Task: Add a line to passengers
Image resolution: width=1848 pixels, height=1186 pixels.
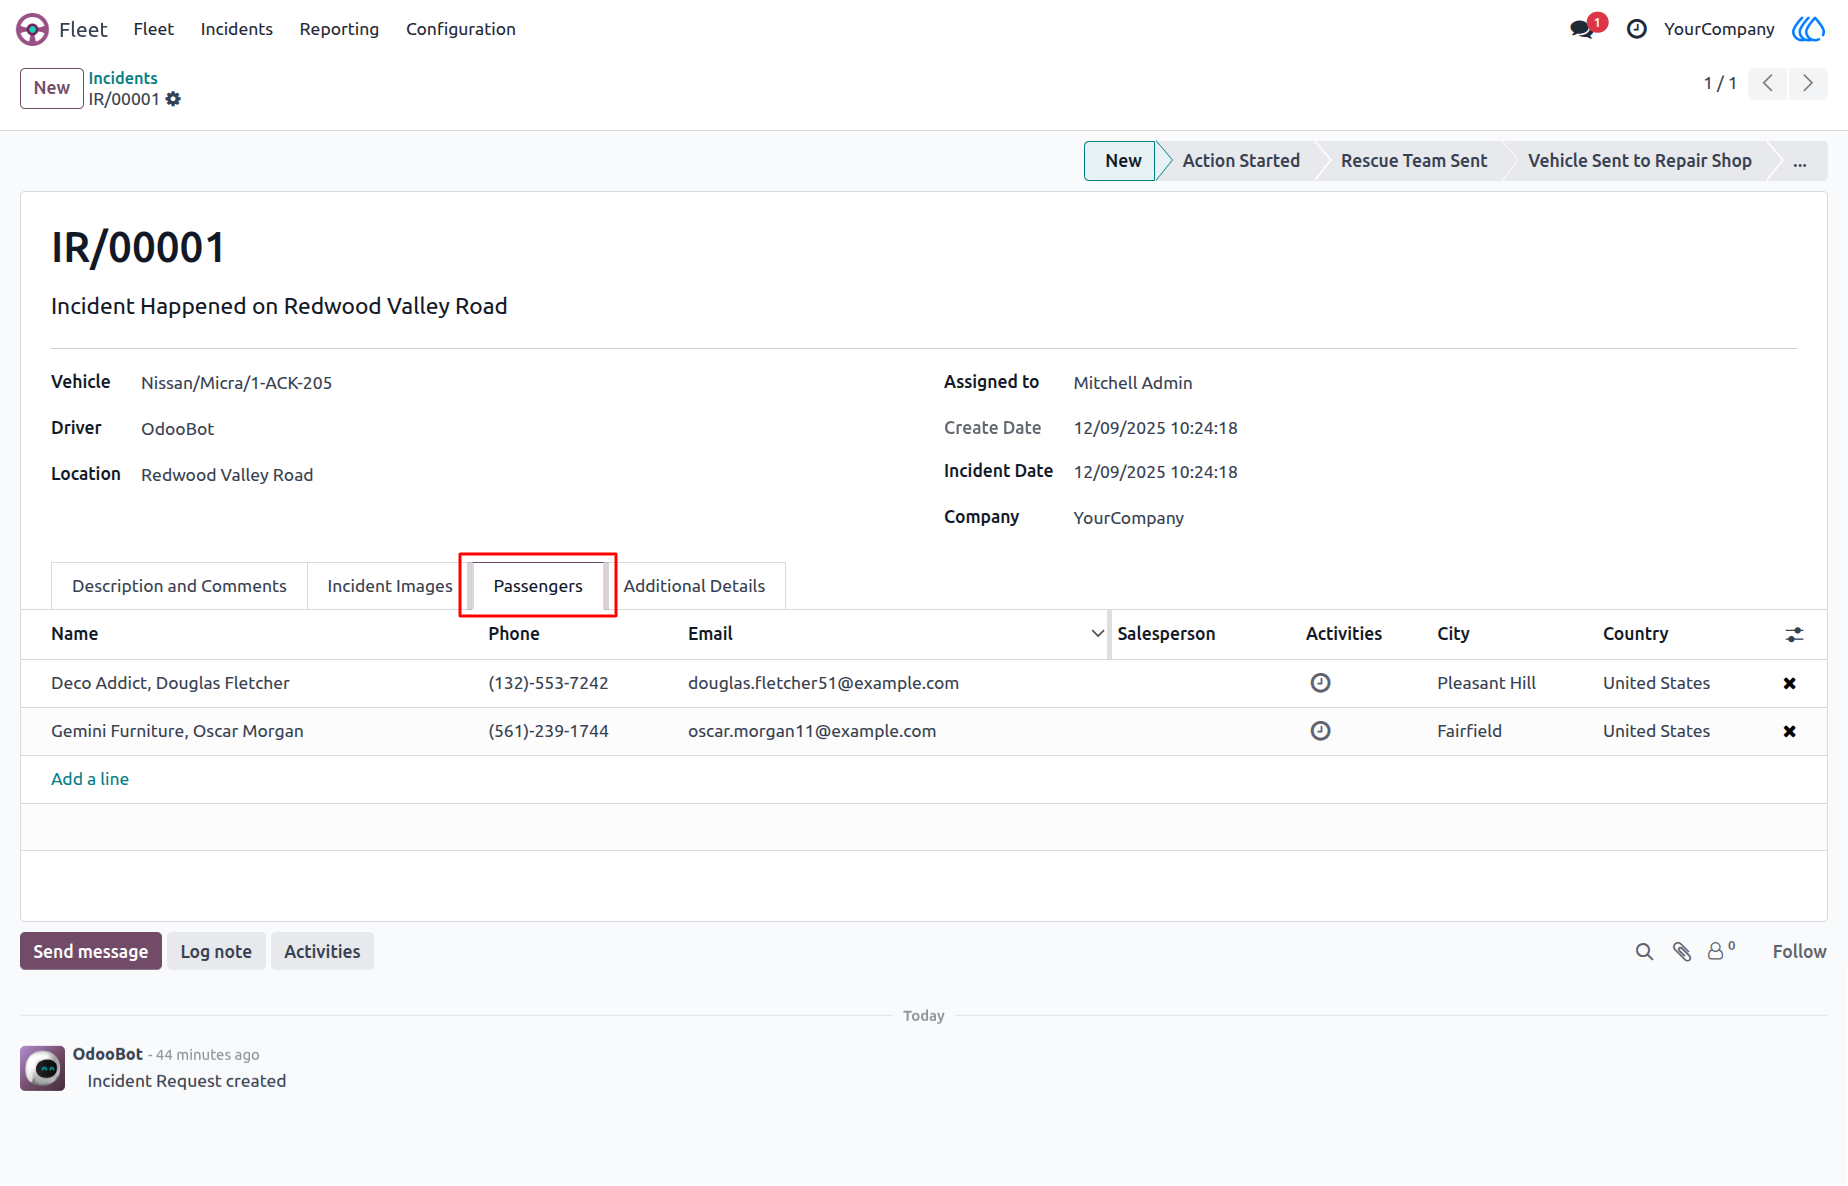Action: click(x=90, y=779)
